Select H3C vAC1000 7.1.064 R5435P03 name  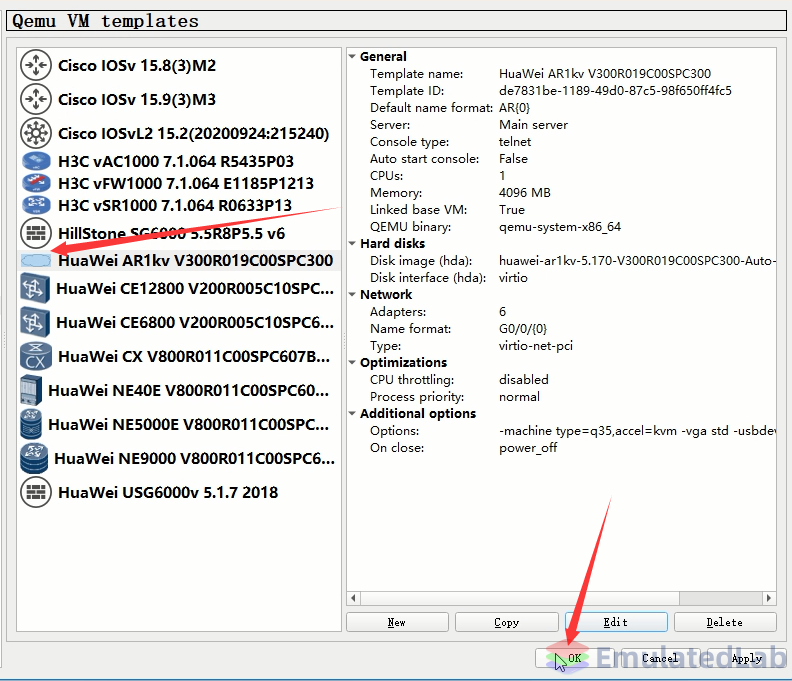[x=176, y=161]
